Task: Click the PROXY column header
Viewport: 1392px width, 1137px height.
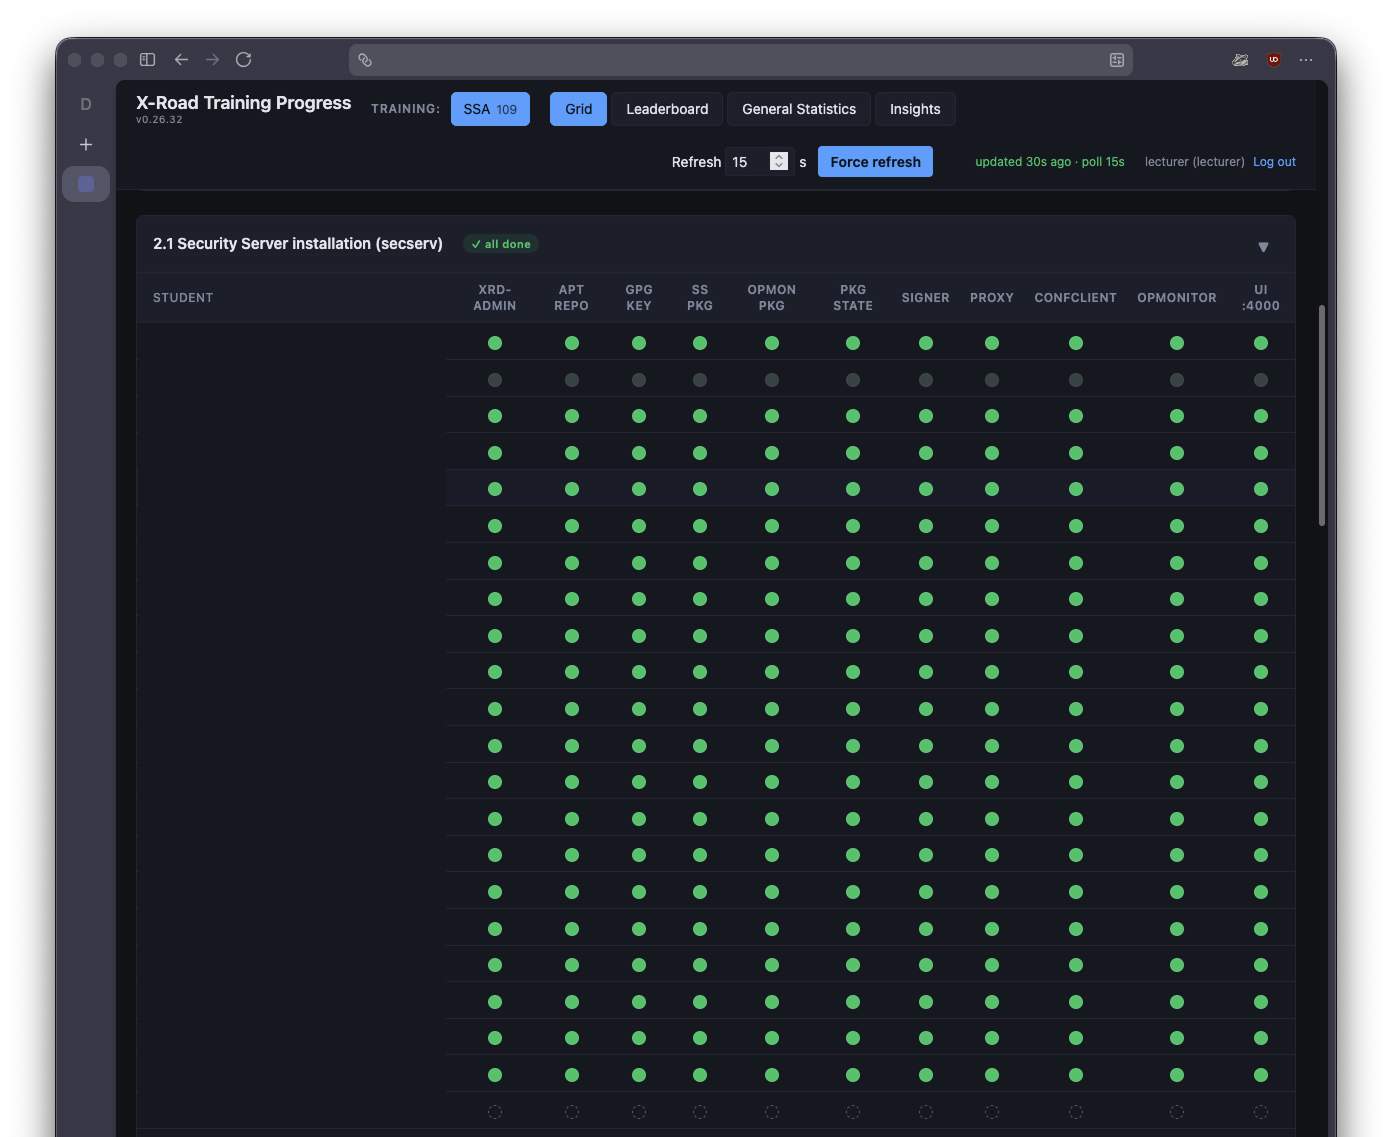Action: click(x=992, y=298)
